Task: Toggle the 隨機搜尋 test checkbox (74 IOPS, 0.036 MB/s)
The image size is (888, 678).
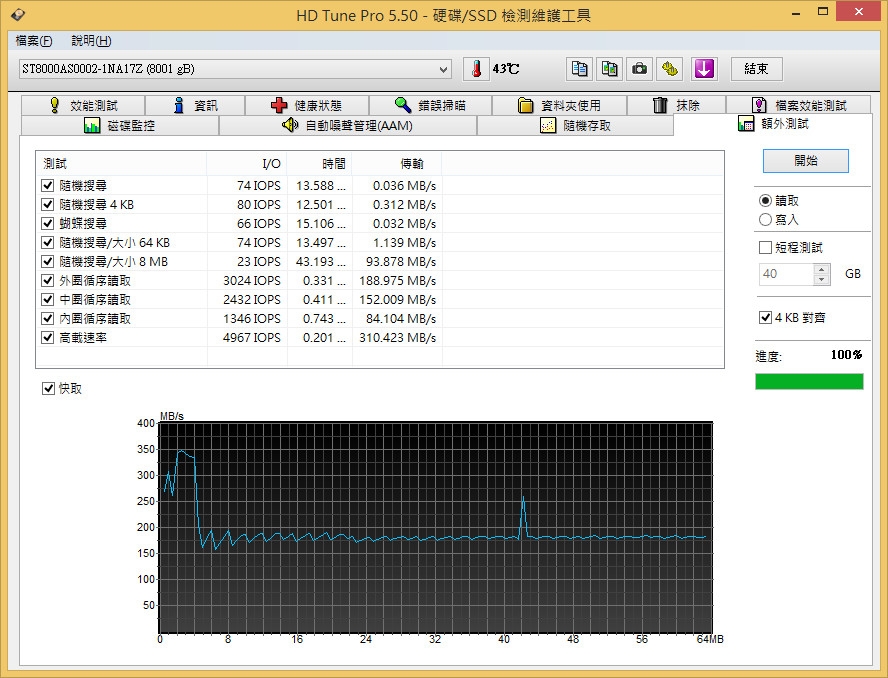Action: (48, 186)
